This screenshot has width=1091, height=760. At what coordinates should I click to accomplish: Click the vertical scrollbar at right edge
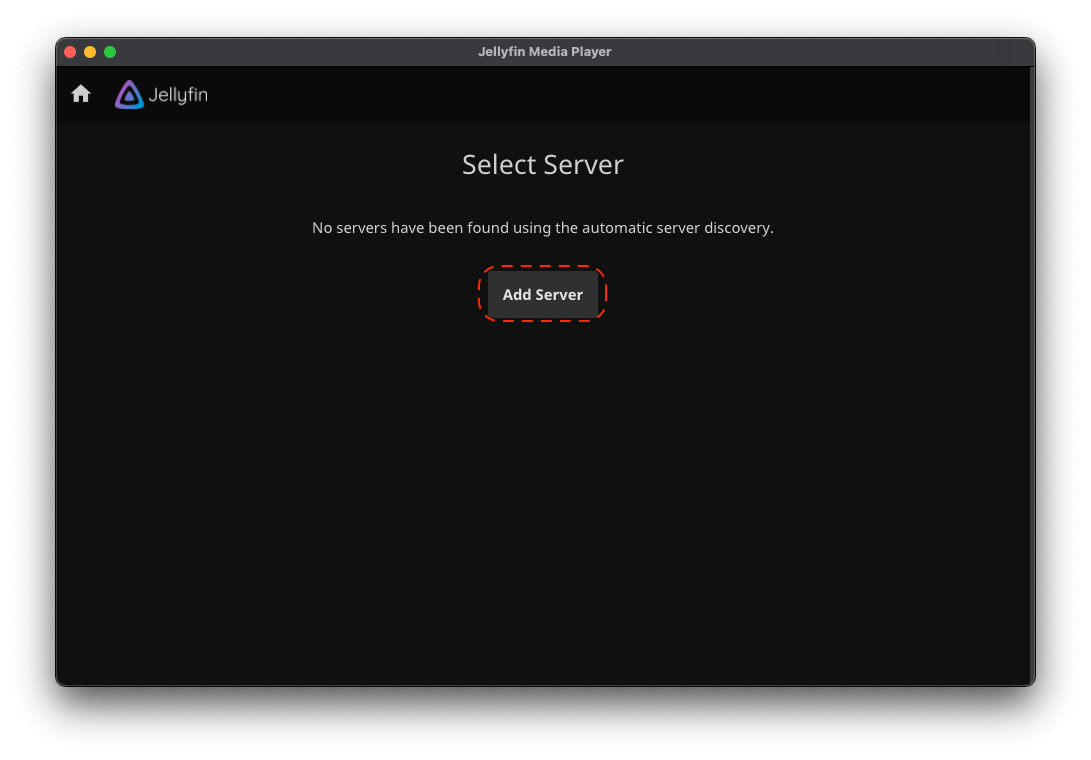[1030, 370]
